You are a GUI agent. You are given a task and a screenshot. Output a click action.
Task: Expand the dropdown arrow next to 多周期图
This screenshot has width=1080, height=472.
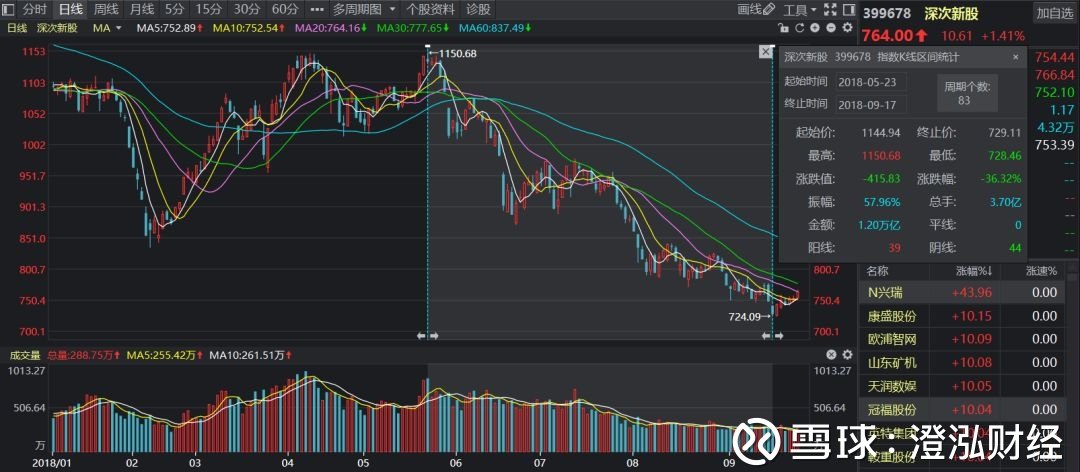[x=392, y=10]
